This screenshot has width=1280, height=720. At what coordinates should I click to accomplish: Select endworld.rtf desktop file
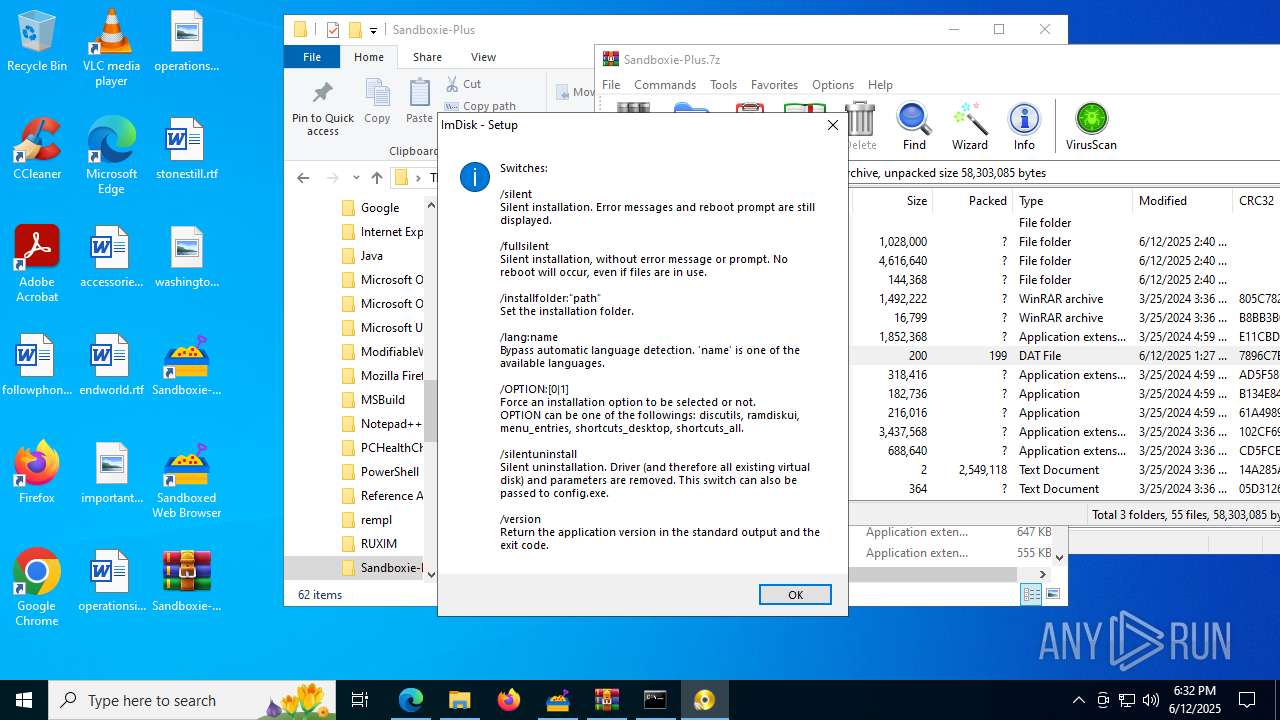click(x=111, y=366)
